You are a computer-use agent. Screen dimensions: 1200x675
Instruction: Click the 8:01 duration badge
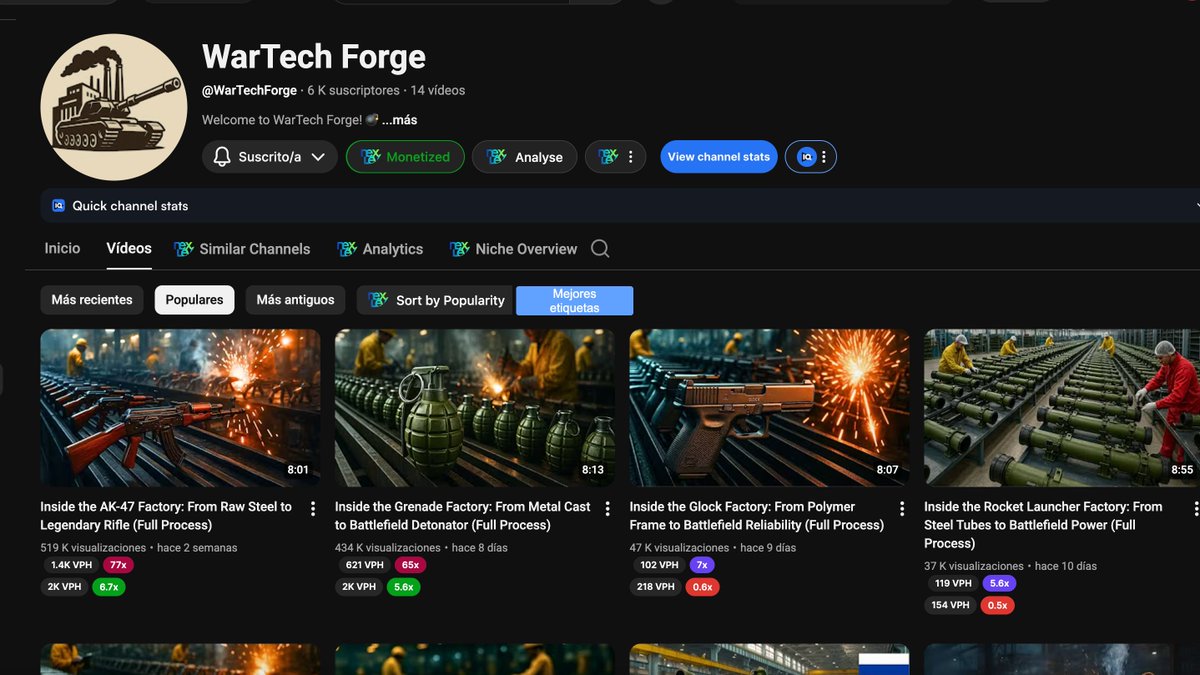(x=298, y=470)
